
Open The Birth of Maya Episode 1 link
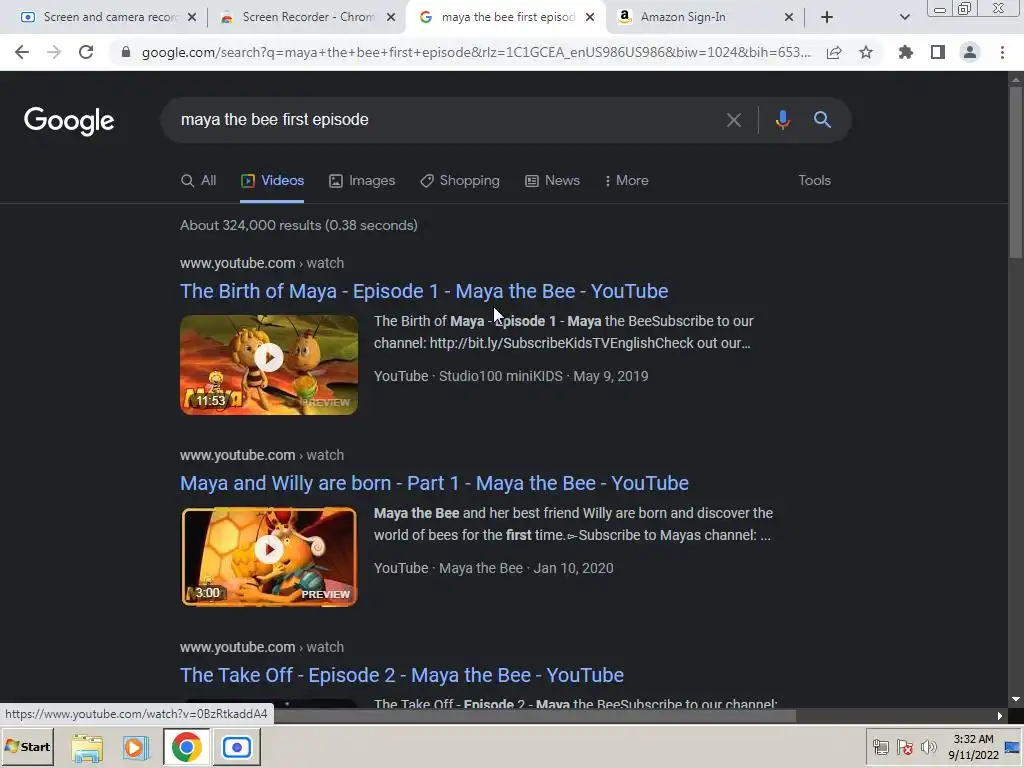[x=424, y=291]
